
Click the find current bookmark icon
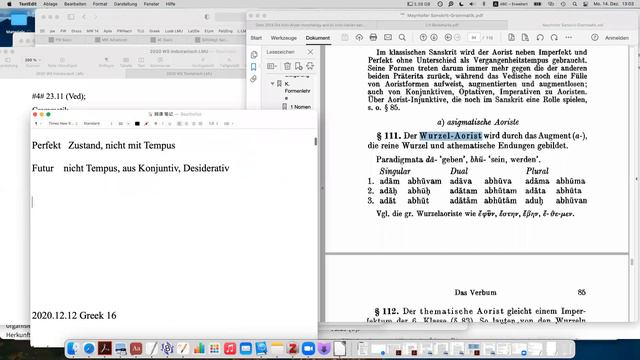point(310,66)
